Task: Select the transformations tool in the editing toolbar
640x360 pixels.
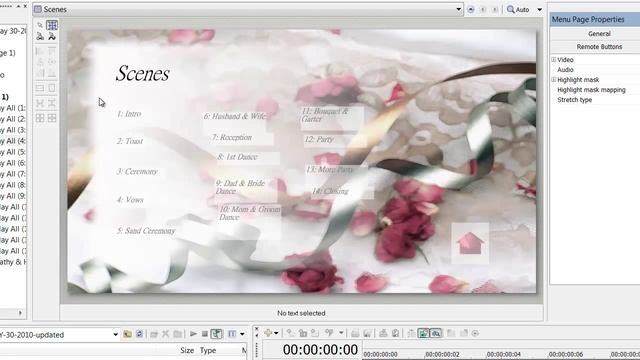Action: point(52,36)
